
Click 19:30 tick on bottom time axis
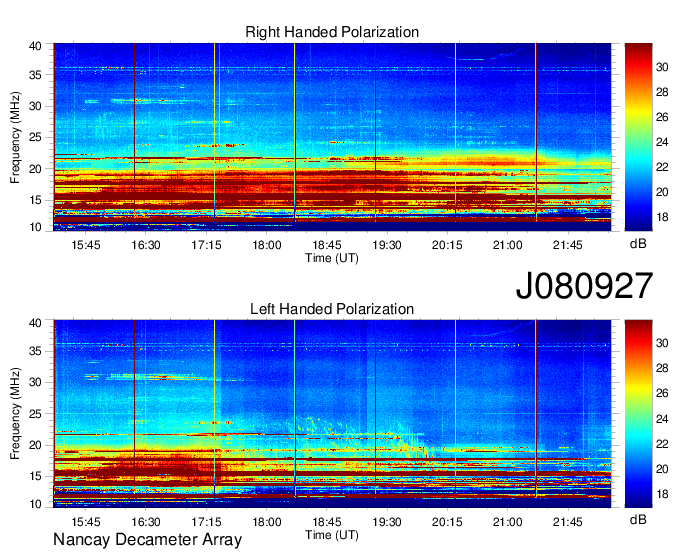[x=387, y=522]
